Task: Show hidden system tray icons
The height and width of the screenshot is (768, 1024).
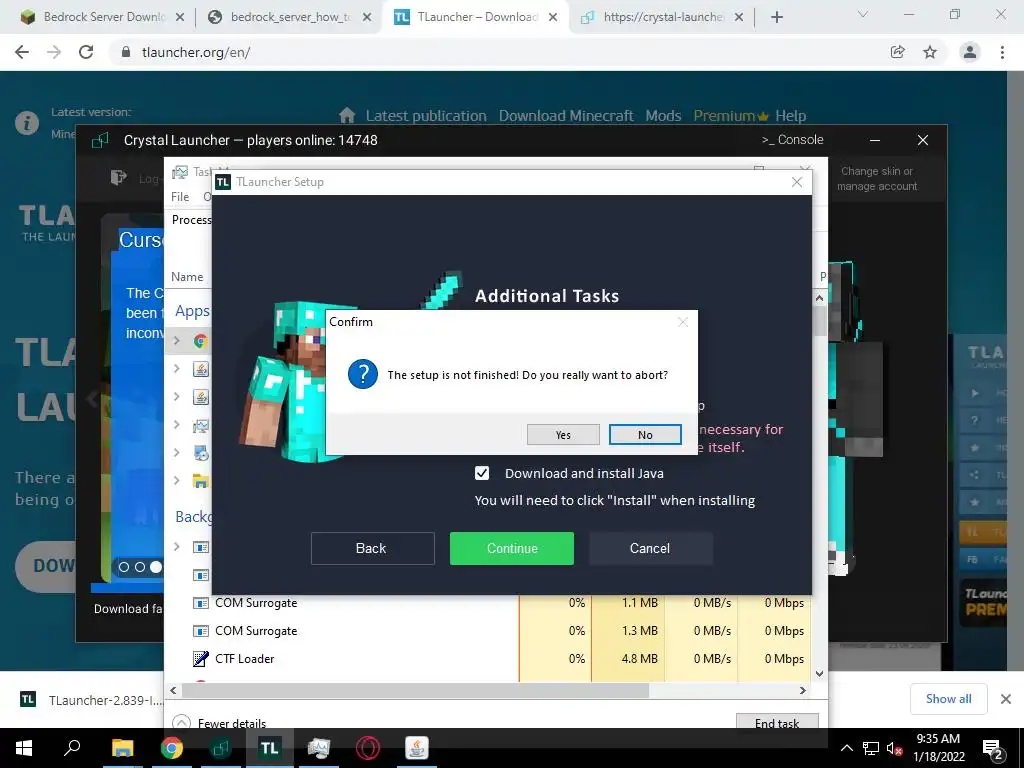Action: coord(846,748)
